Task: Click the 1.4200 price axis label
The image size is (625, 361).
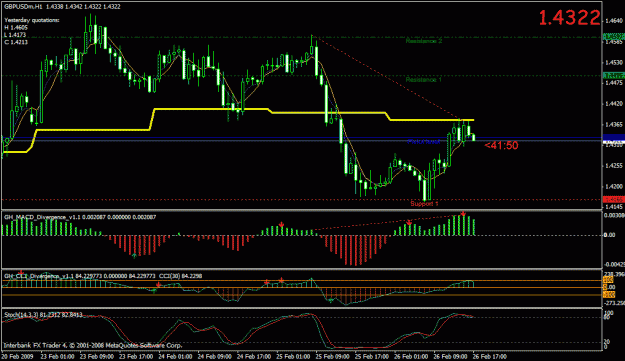Action: pyautogui.click(x=614, y=186)
